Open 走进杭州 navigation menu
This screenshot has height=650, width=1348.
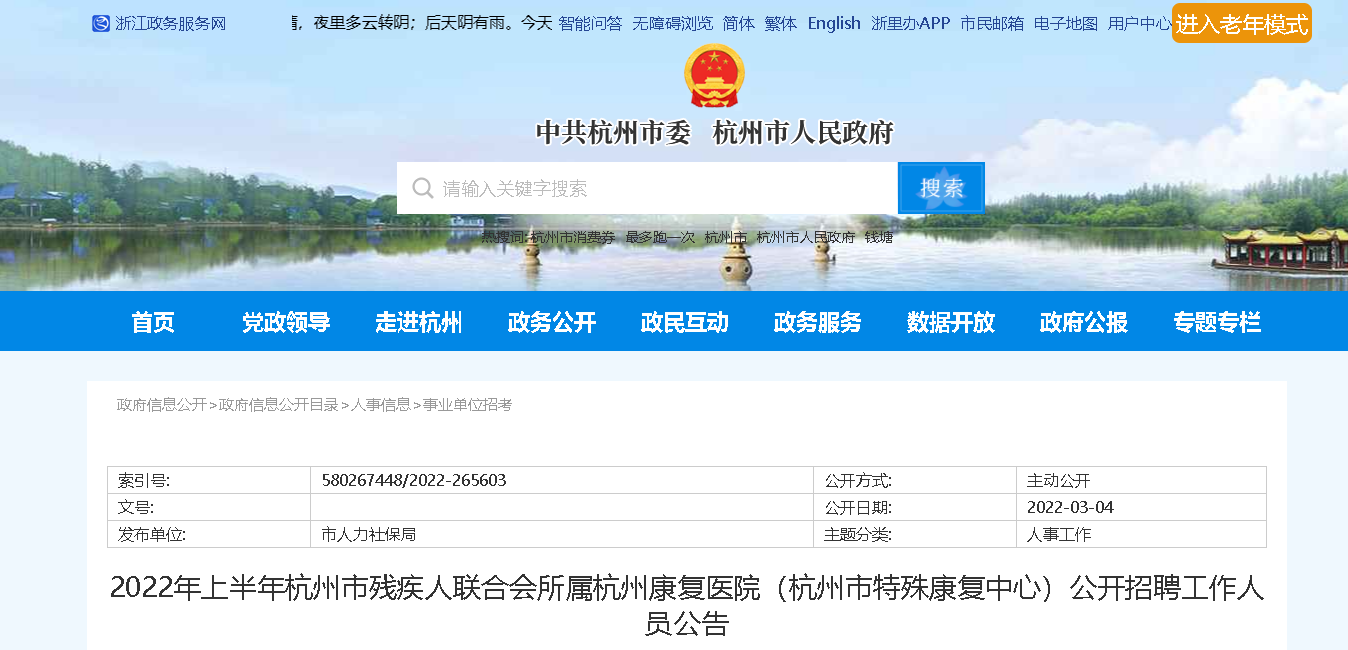(x=419, y=322)
